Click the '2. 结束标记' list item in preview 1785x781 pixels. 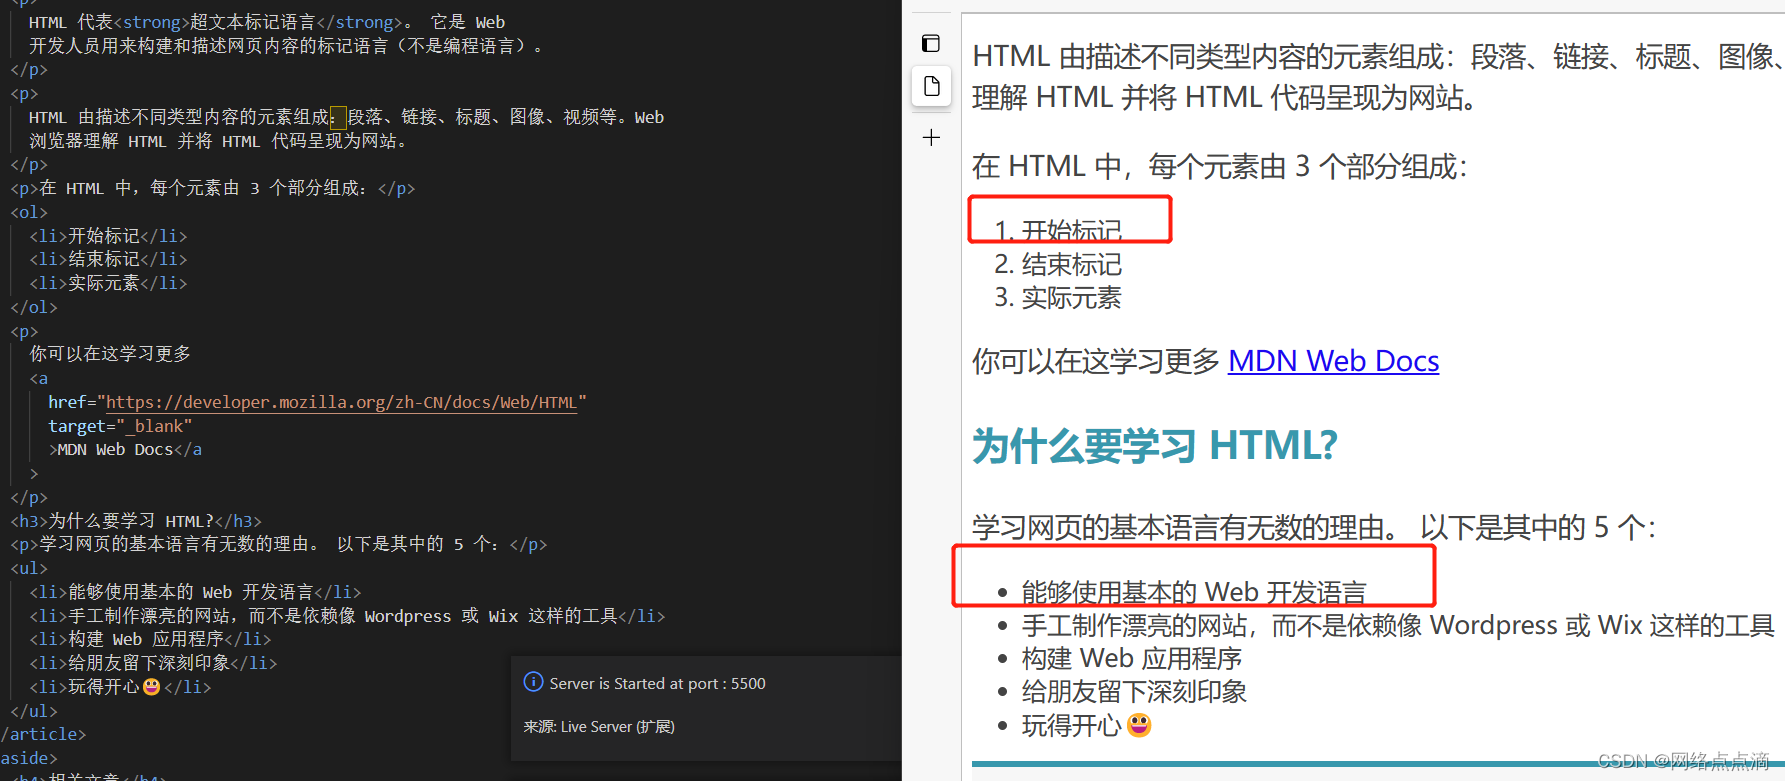tap(1058, 265)
